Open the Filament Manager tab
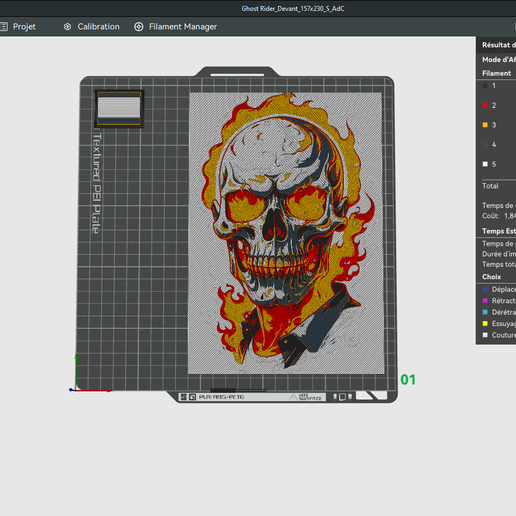The width and height of the screenshot is (516, 516). click(x=176, y=27)
